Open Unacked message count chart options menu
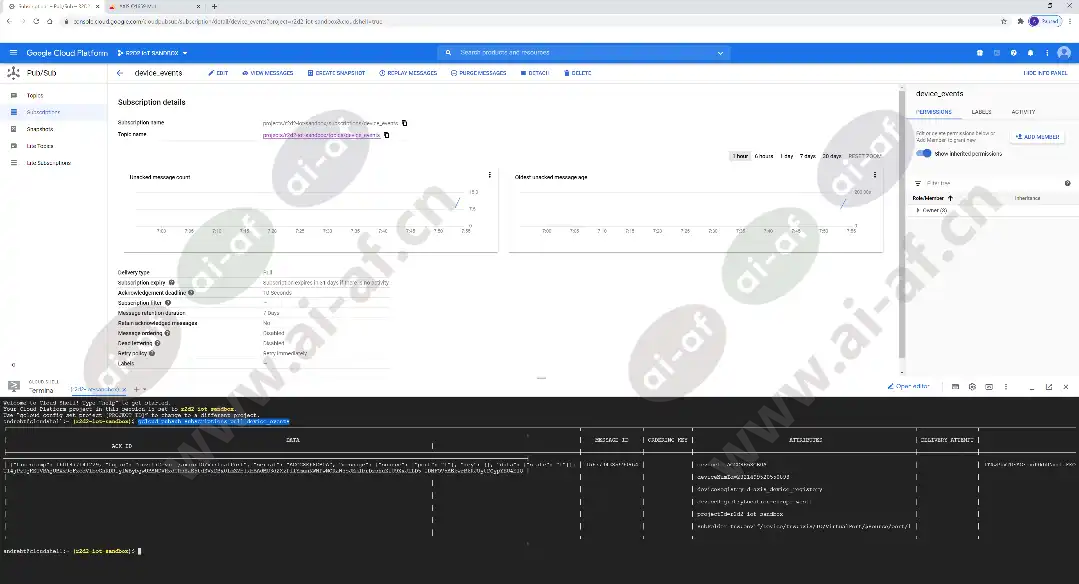Image resolution: width=1079 pixels, height=584 pixels. tap(490, 175)
